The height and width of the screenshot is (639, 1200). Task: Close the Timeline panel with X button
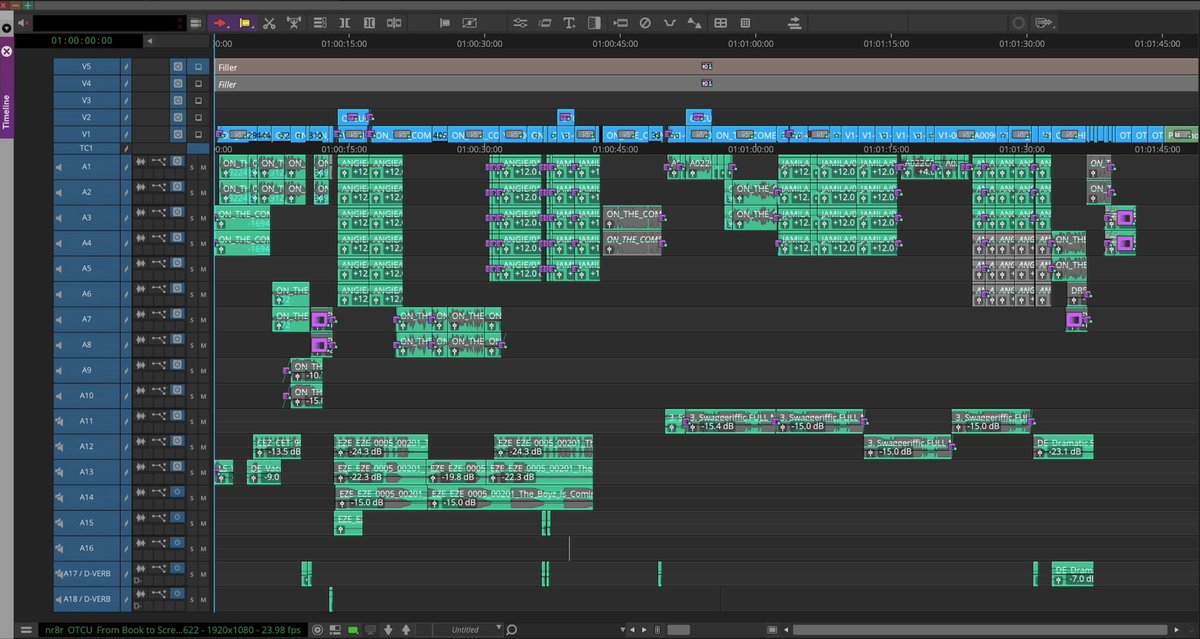pos(6,50)
